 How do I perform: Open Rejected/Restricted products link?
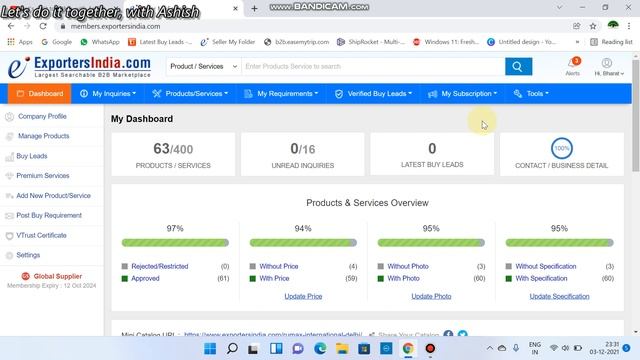click(160, 266)
